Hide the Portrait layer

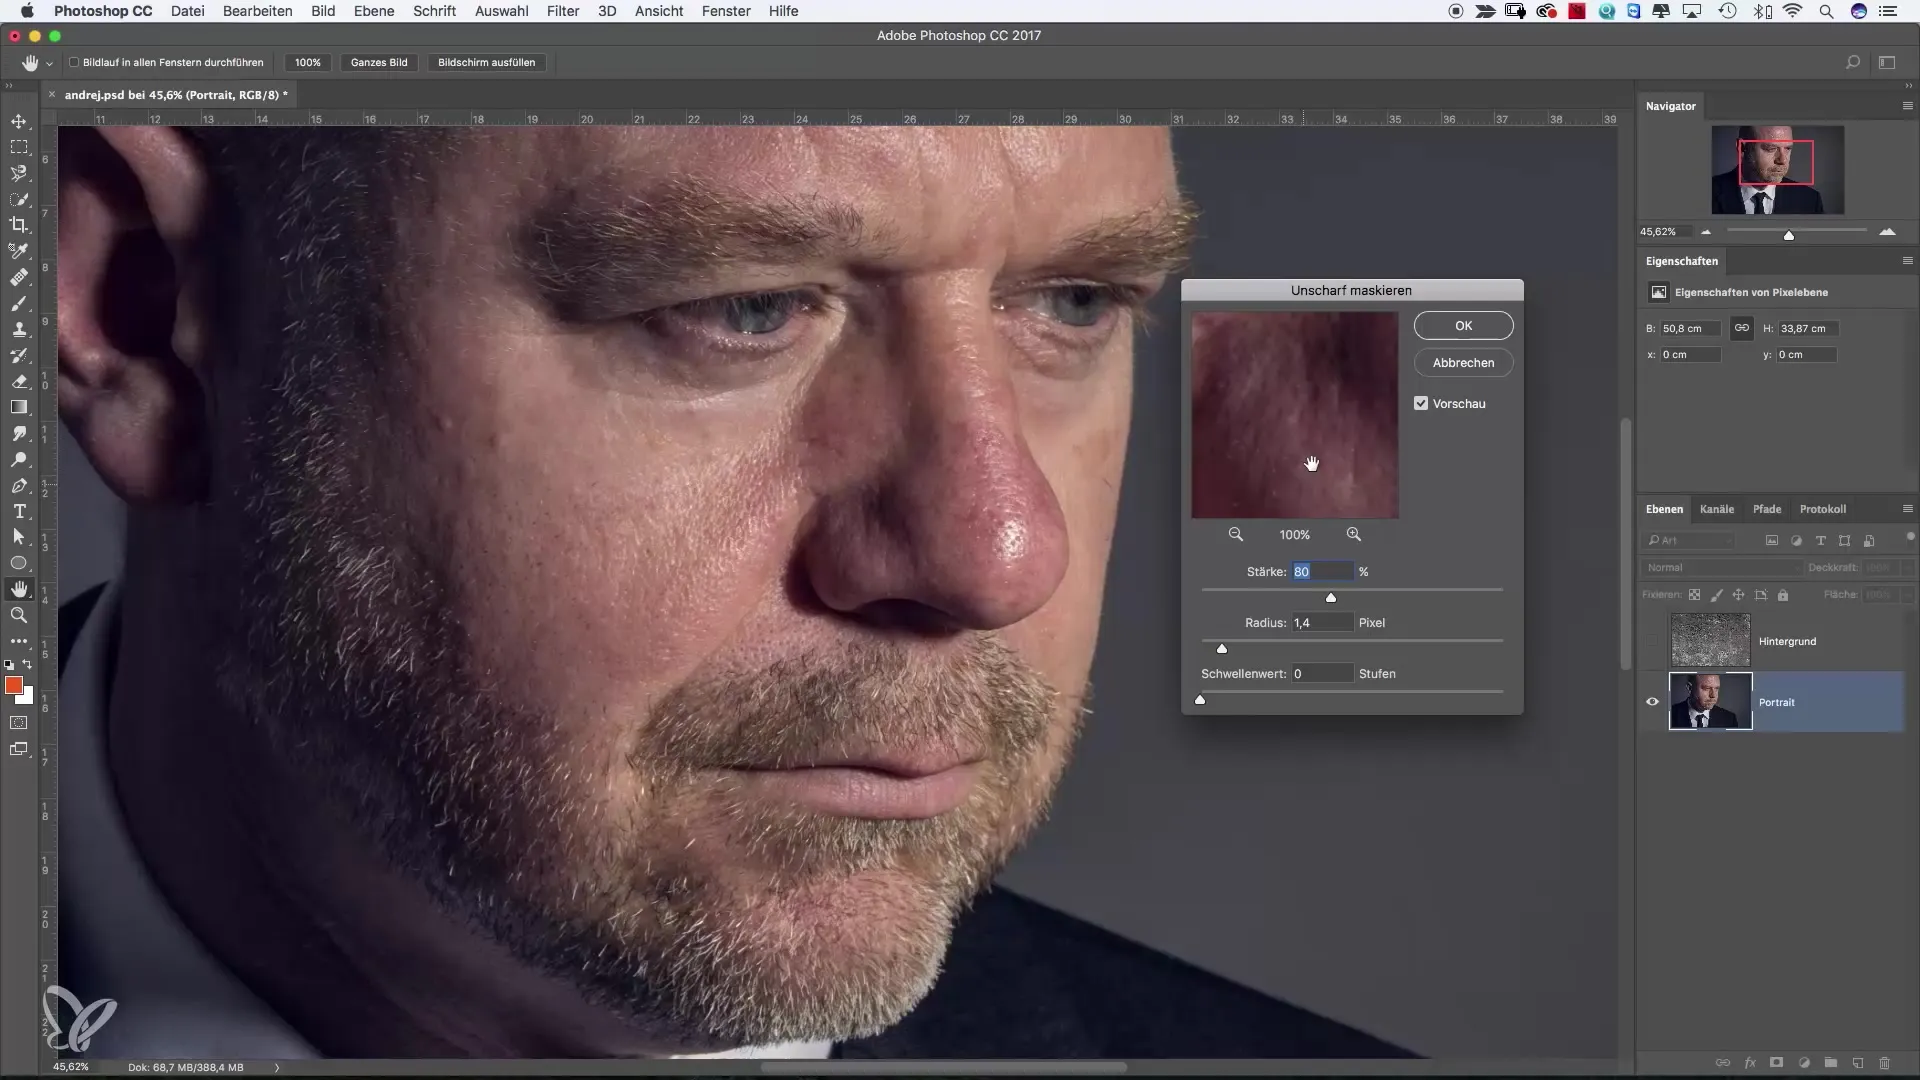point(1652,702)
